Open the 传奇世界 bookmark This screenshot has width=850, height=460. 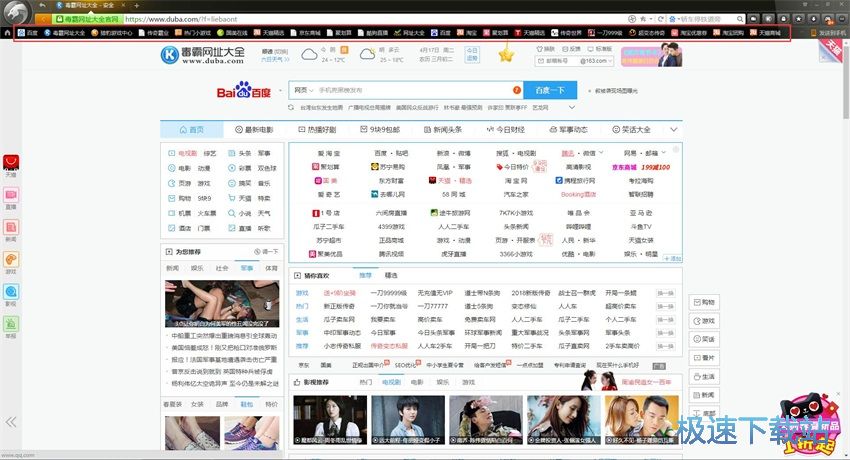click(x=566, y=33)
